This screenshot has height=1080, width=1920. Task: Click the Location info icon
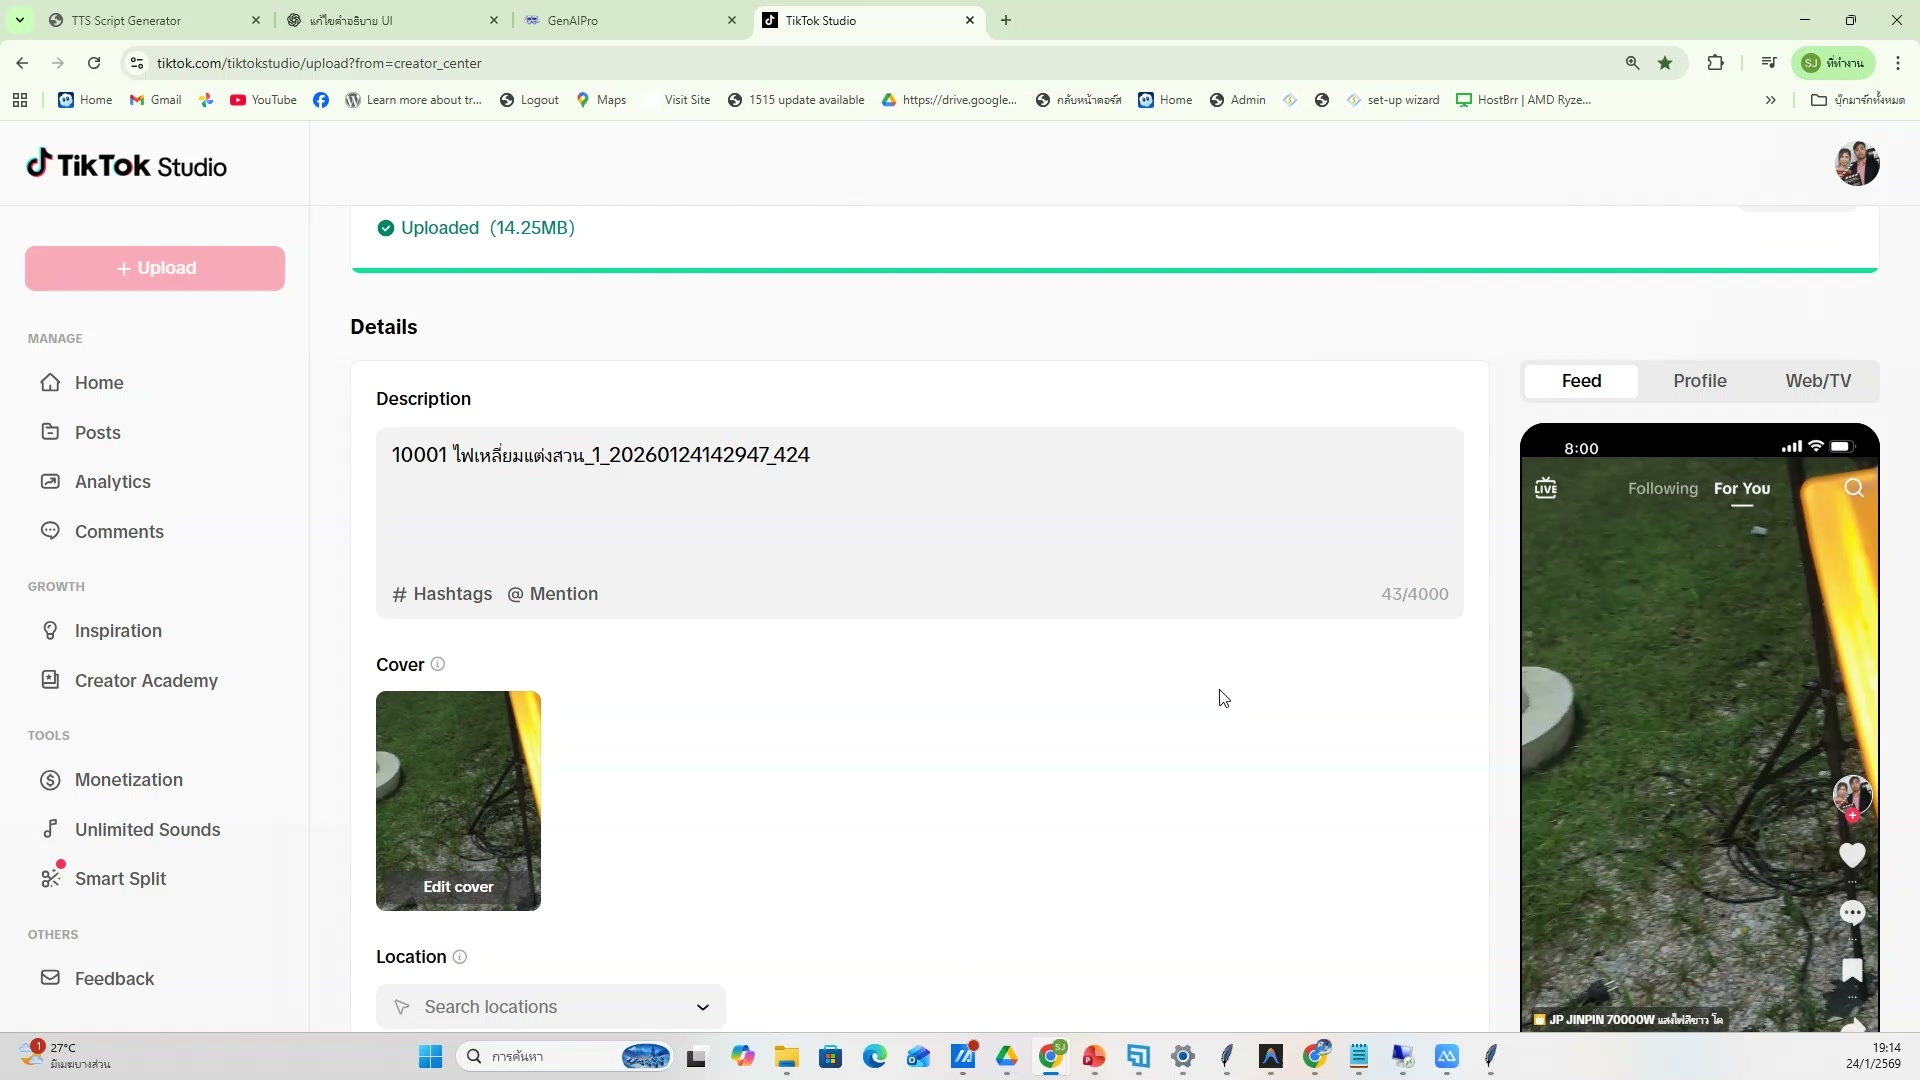(460, 957)
